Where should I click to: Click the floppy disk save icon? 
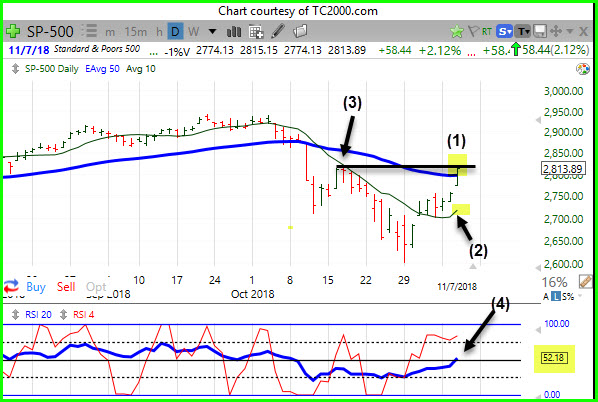(540, 31)
